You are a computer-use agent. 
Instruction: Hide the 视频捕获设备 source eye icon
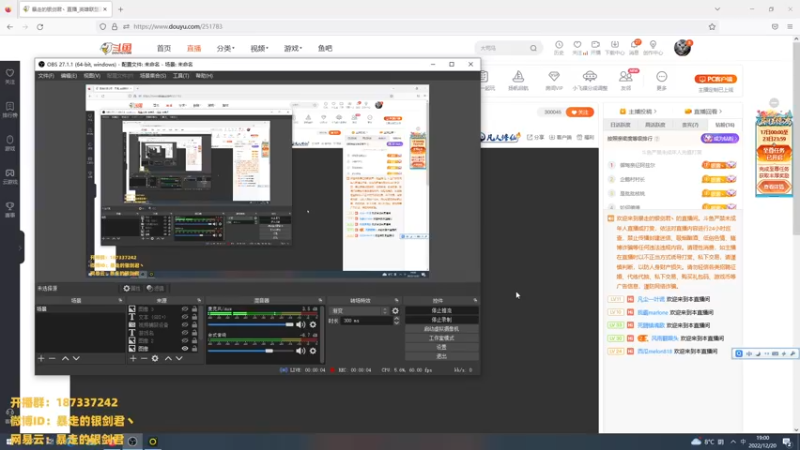(185, 324)
